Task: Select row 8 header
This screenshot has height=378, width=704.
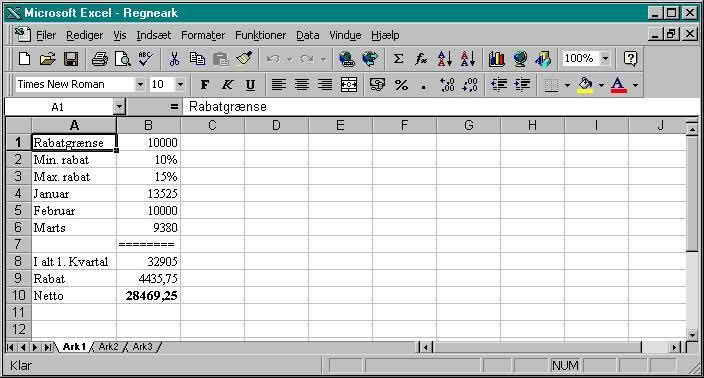Action: click(18, 261)
